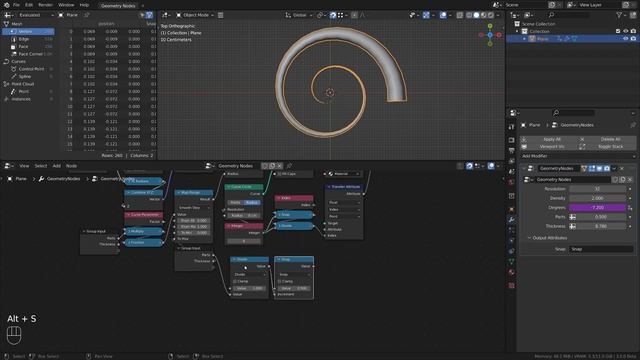The image size is (640, 360).
Task: Open the Modifier properties wrench tab
Action: (512, 220)
